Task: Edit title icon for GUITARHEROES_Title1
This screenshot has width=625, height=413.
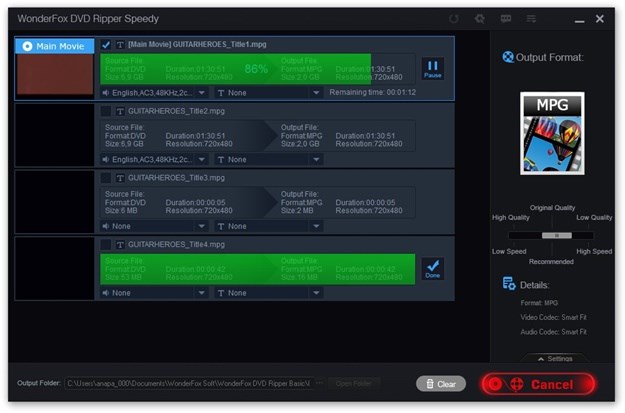Action: [120, 45]
